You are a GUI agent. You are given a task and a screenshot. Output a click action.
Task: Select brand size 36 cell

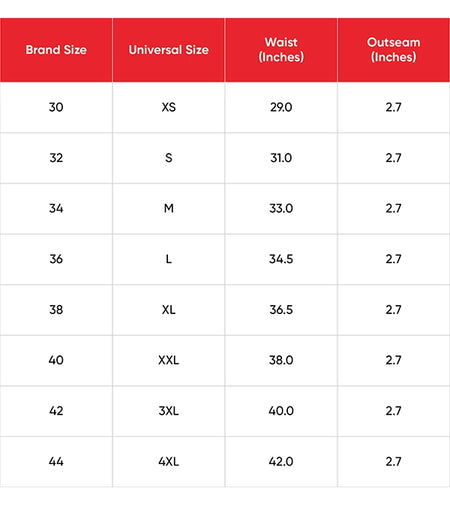56,259
